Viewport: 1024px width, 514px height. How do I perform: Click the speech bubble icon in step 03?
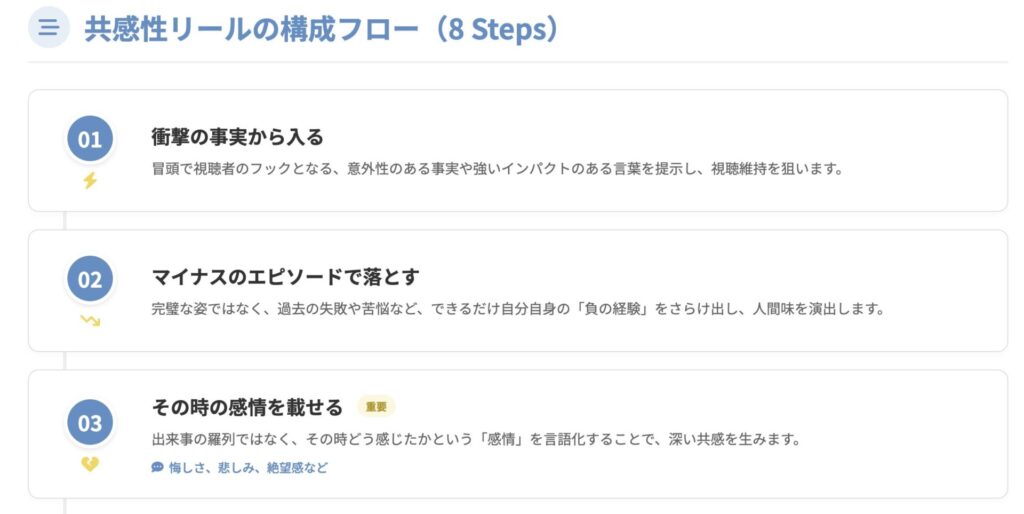point(157,467)
